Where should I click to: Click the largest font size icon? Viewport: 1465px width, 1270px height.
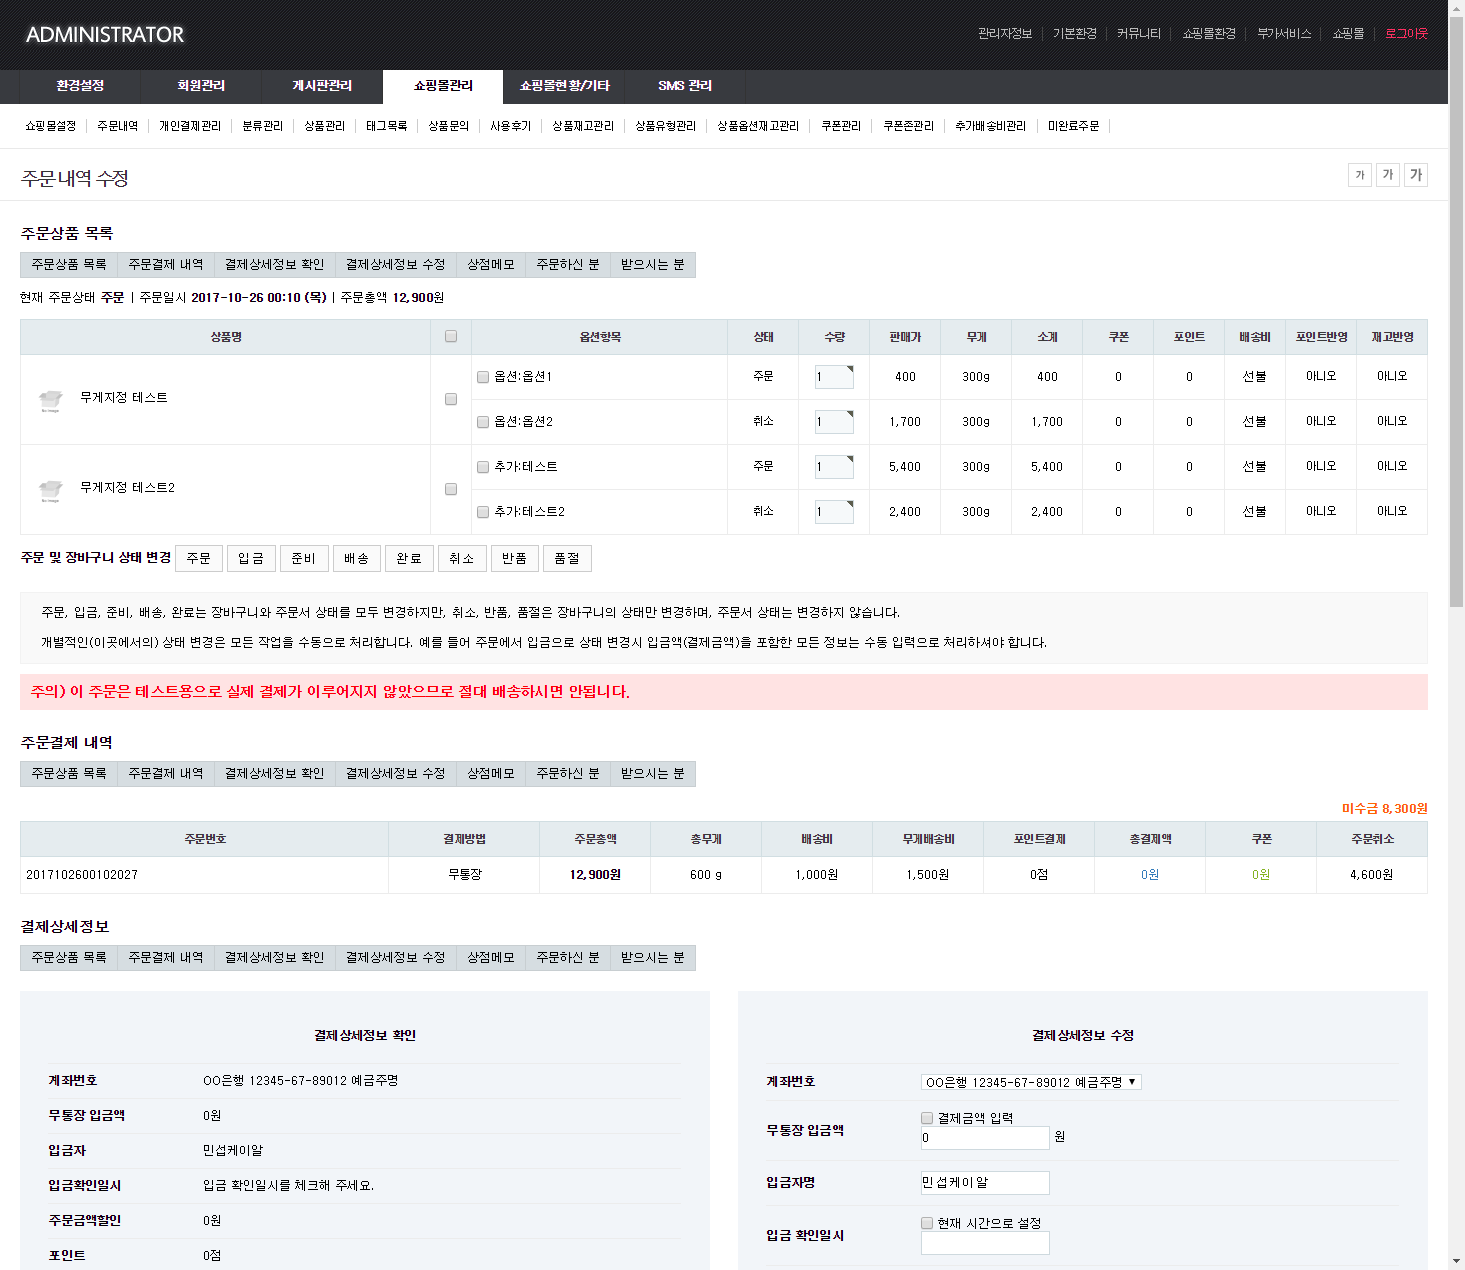pos(1415,176)
